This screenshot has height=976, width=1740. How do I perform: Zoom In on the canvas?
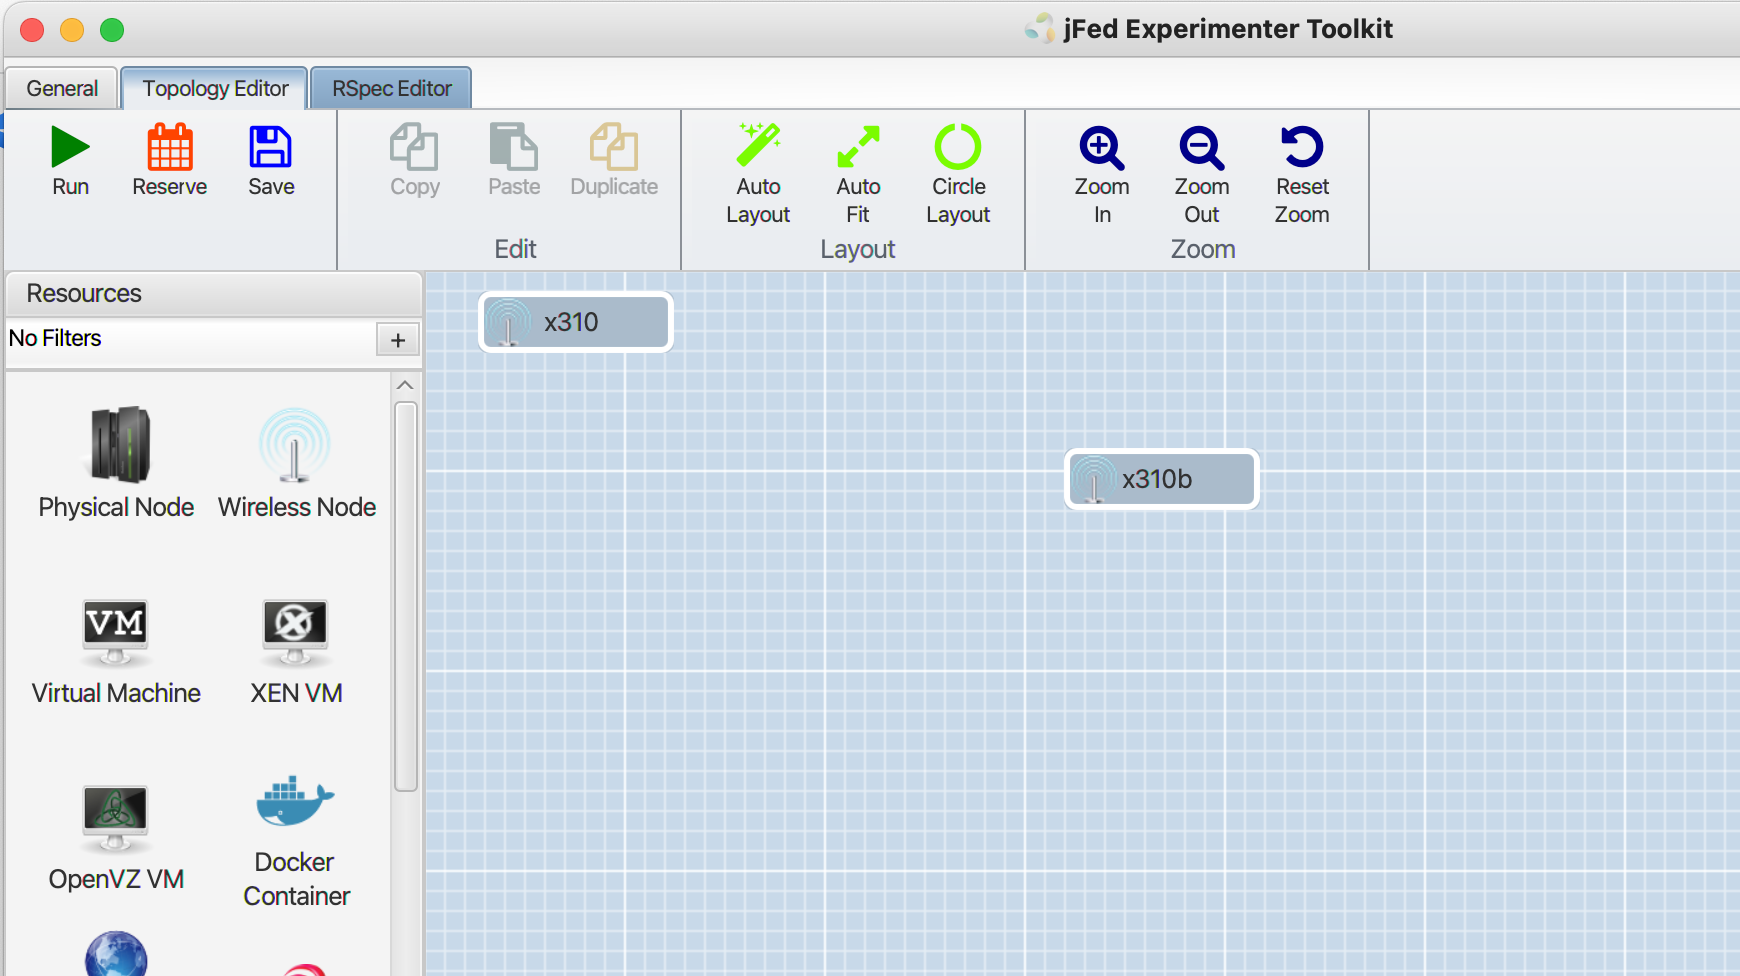coord(1101,148)
